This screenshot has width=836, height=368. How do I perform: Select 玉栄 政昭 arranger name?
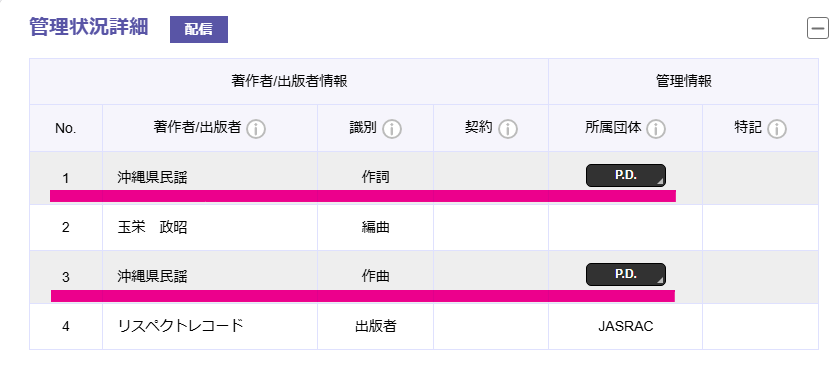tap(152, 227)
